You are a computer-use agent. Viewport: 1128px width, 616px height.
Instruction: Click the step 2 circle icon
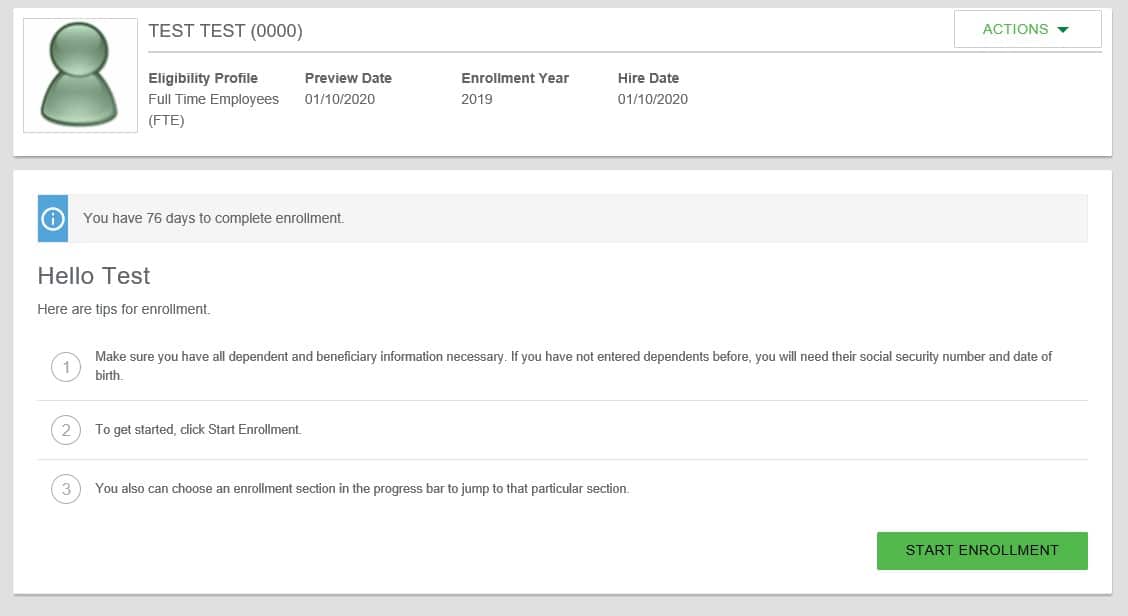pos(66,430)
